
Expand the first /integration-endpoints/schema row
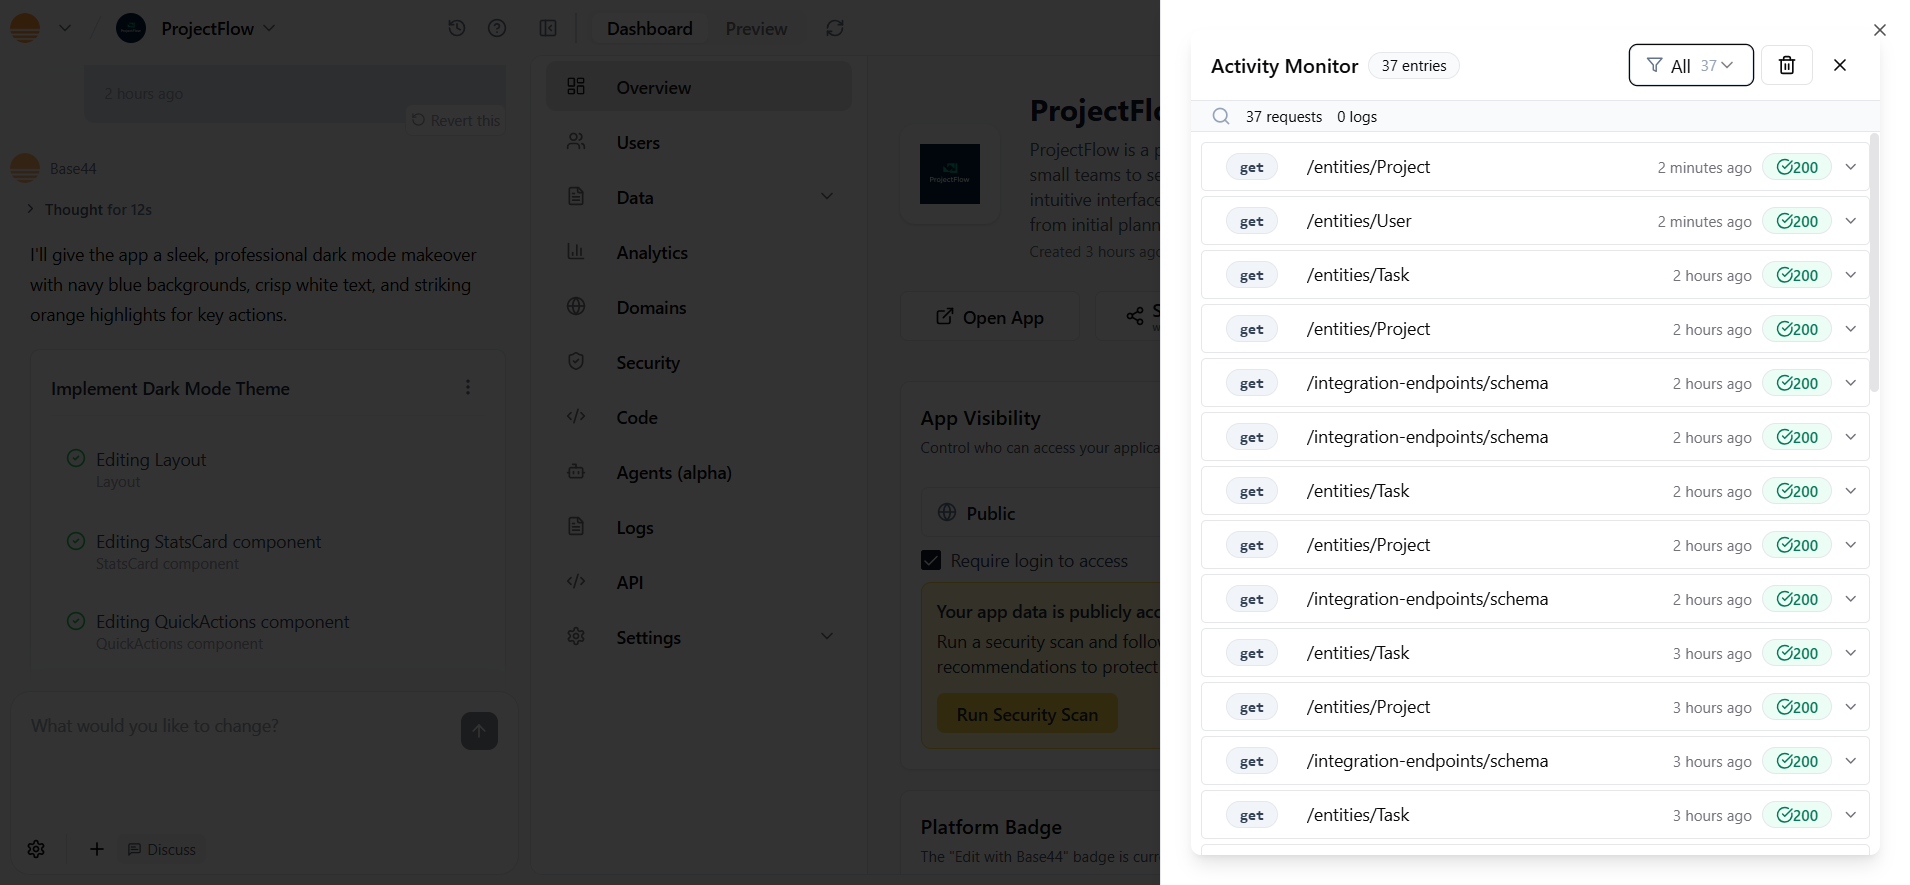pyautogui.click(x=1535, y=383)
